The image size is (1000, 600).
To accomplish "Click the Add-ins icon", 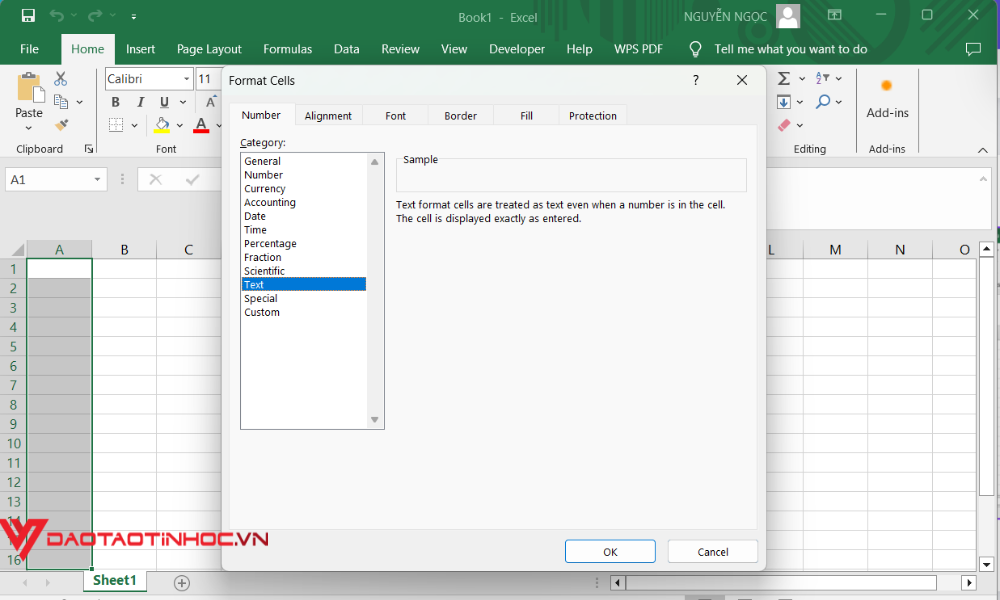I will tap(886, 85).
